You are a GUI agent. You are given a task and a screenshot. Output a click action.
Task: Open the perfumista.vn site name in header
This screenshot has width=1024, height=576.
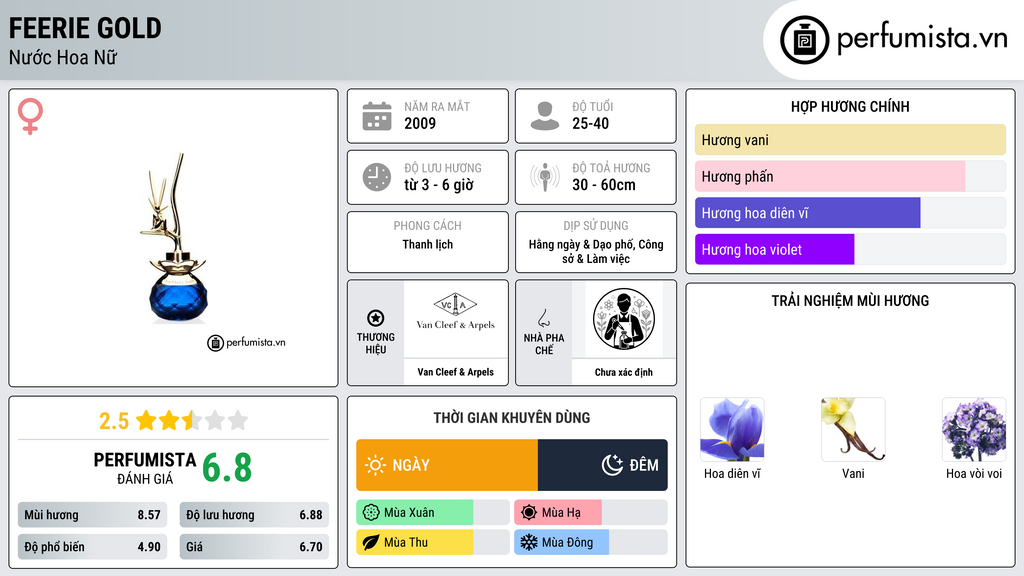coord(922,39)
